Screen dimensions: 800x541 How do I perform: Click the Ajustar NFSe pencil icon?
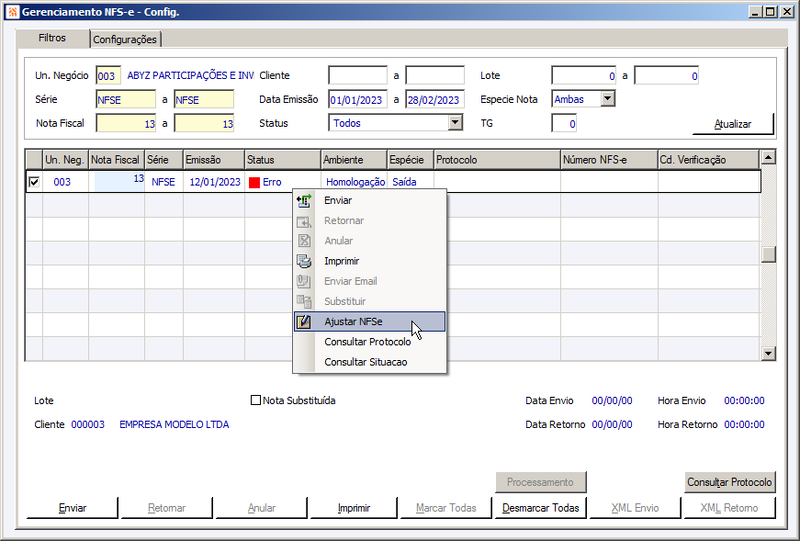coord(304,322)
